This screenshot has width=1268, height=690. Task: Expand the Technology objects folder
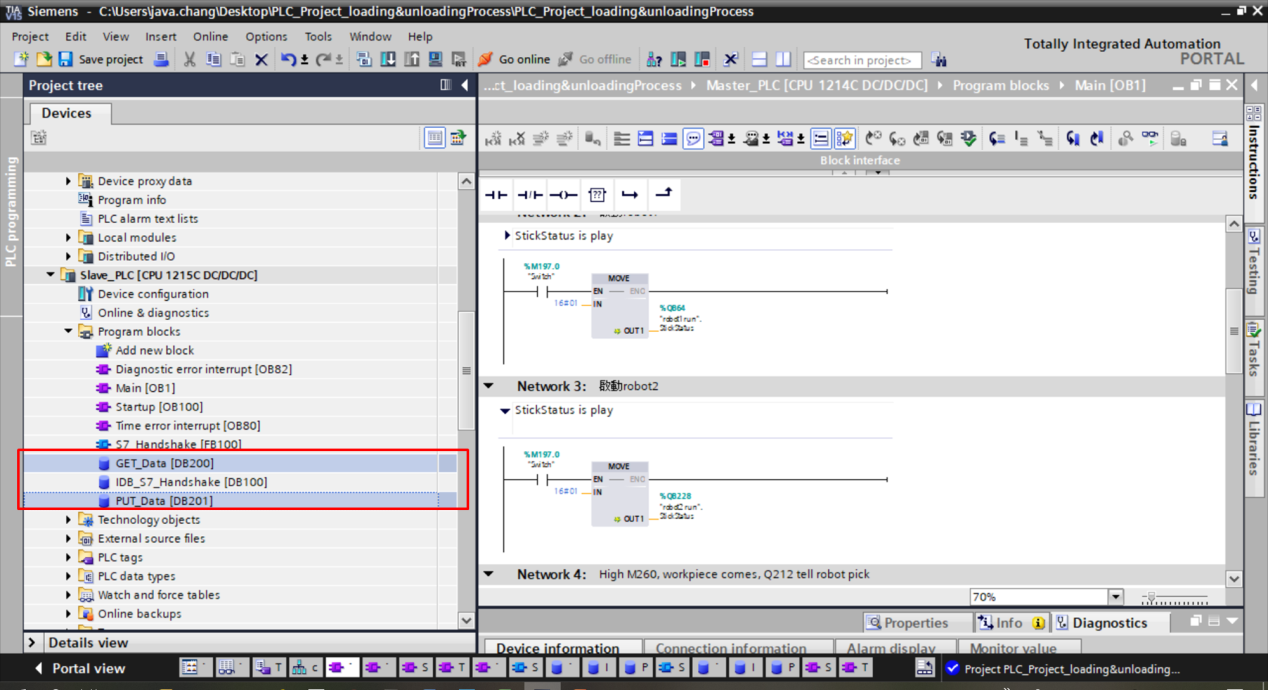68,520
